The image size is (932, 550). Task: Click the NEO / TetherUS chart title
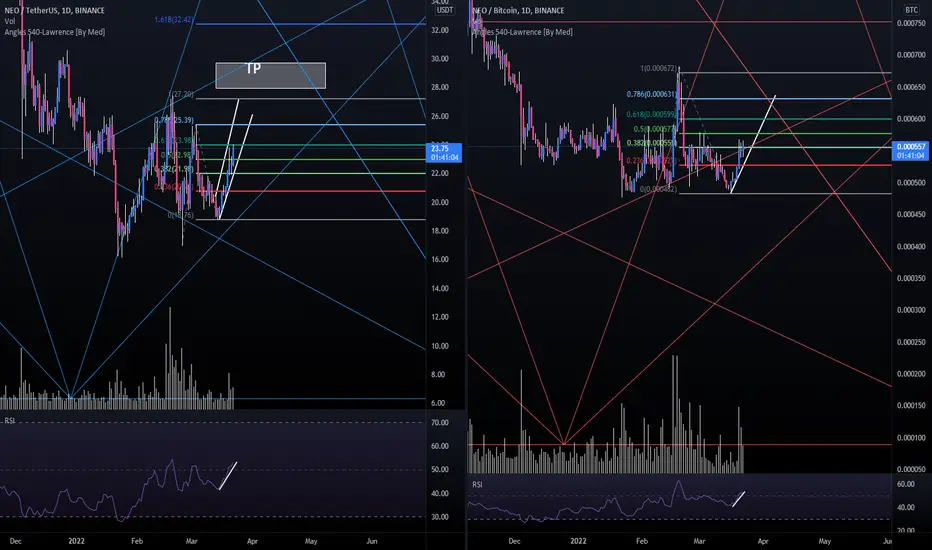[54, 11]
